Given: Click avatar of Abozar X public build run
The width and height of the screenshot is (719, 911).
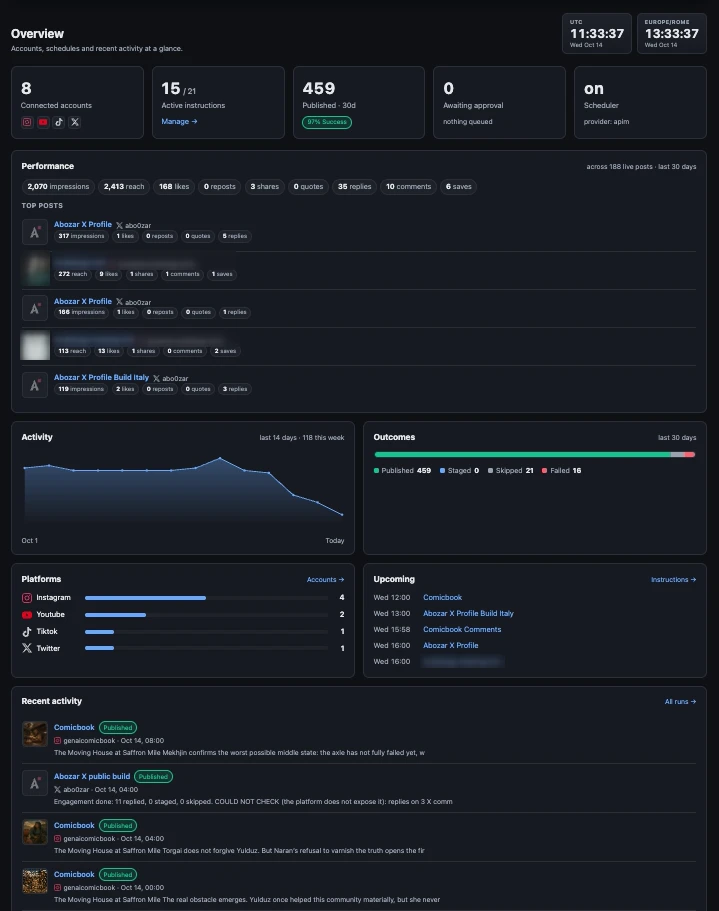Looking at the screenshot, I should point(35,783).
